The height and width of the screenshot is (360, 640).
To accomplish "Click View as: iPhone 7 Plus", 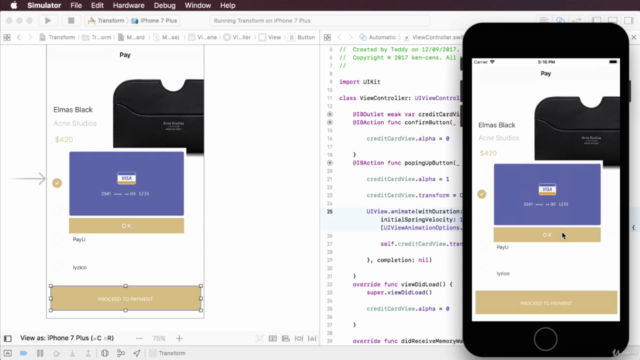I will [x=67, y=338].
